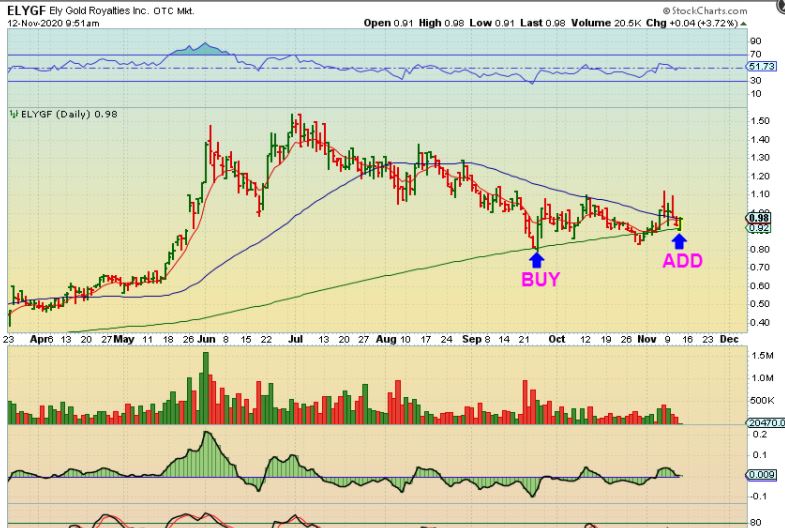Click the 0.009 MACD histogram value flag
The image size is (785, 528).
pos(761,474)
